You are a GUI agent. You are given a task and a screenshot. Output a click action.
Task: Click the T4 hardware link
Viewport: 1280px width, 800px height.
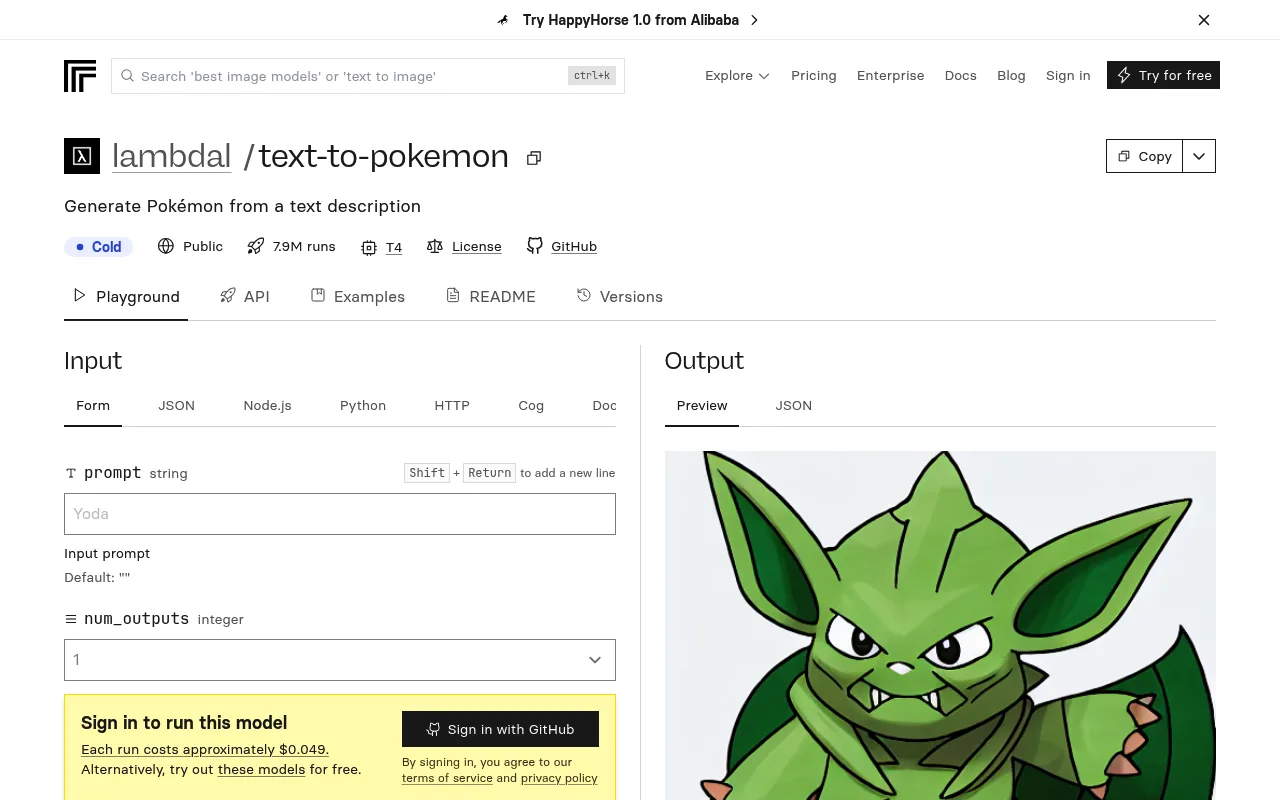(394, 247)
